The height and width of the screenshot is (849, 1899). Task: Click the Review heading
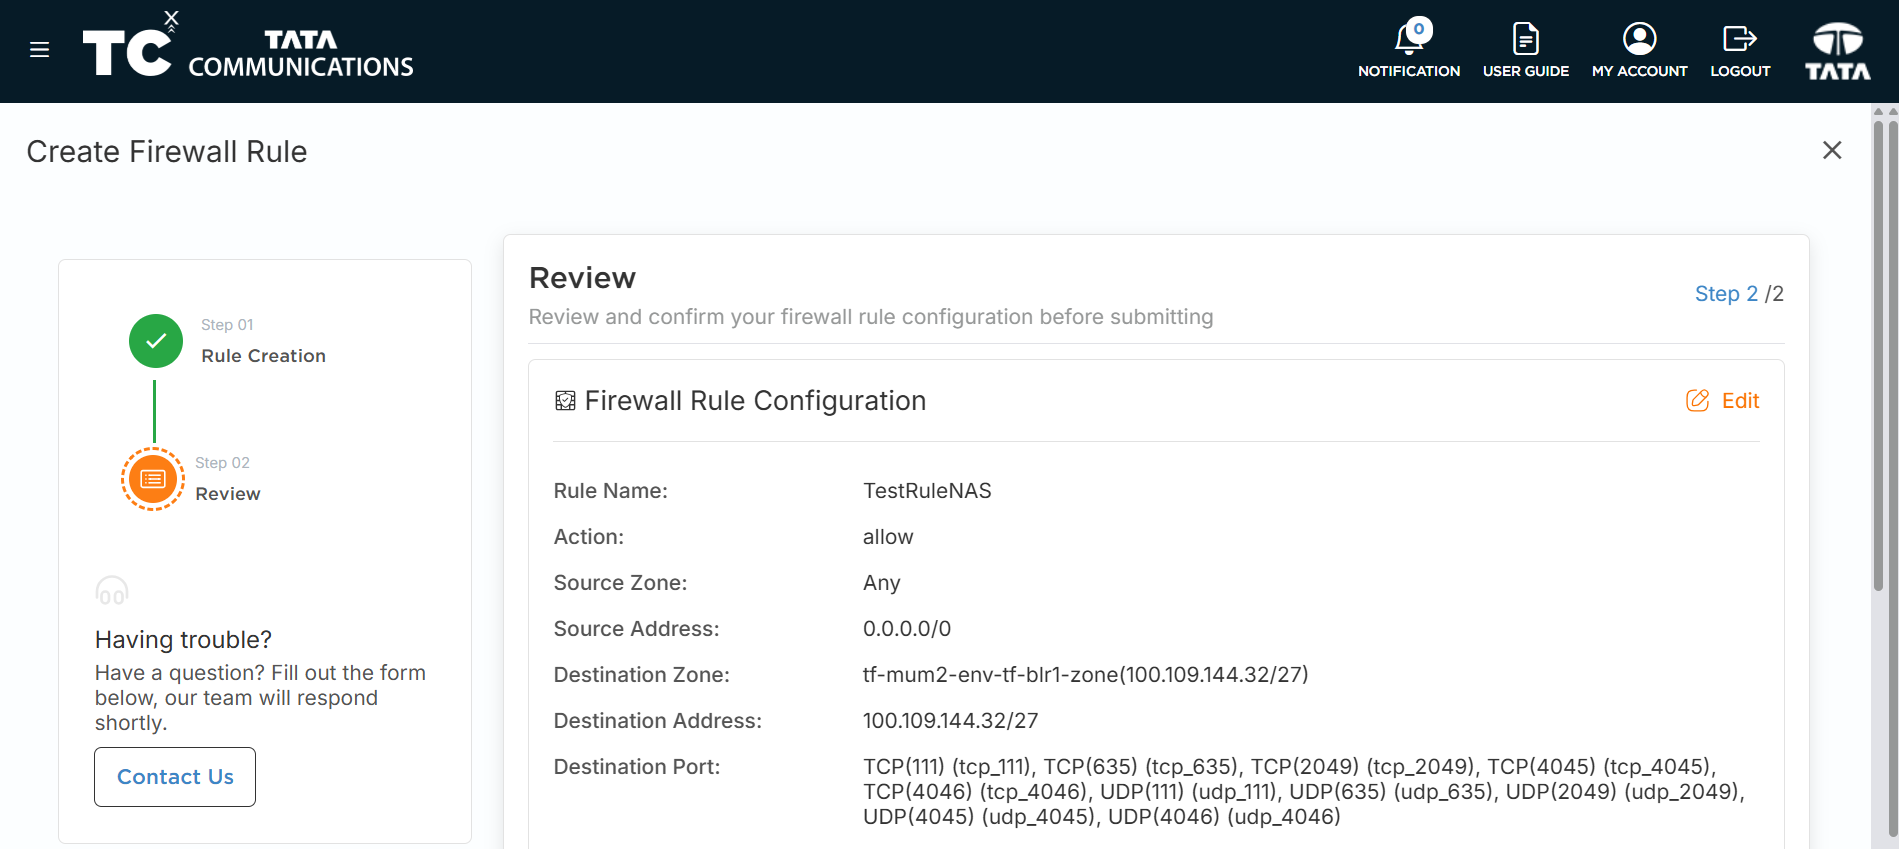(x=582, y=278)
